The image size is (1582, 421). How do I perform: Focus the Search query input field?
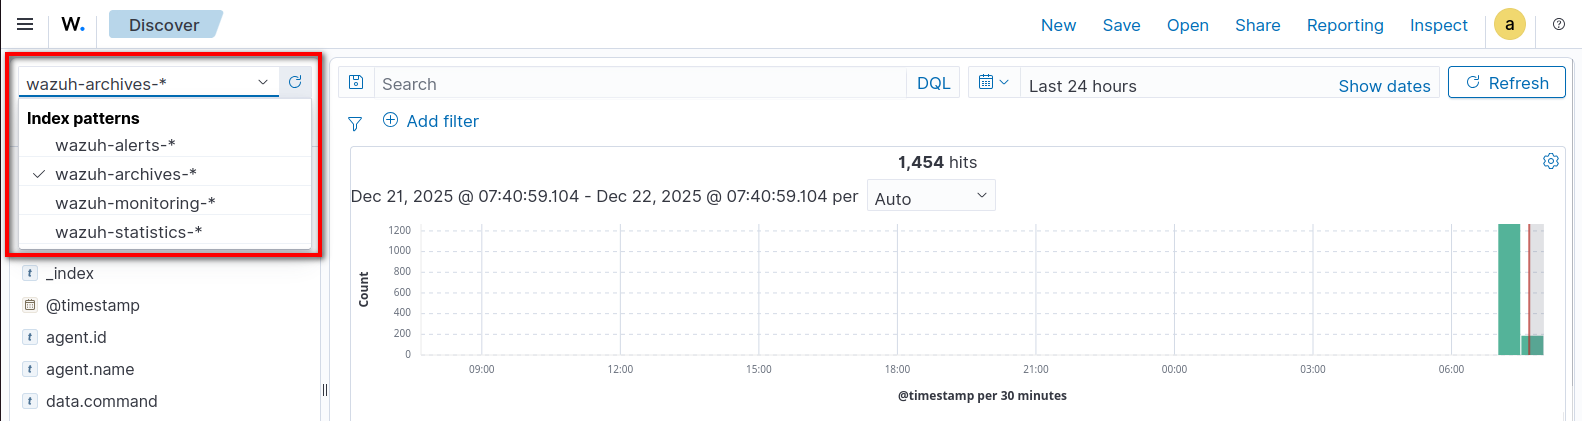tap(640, 84)
